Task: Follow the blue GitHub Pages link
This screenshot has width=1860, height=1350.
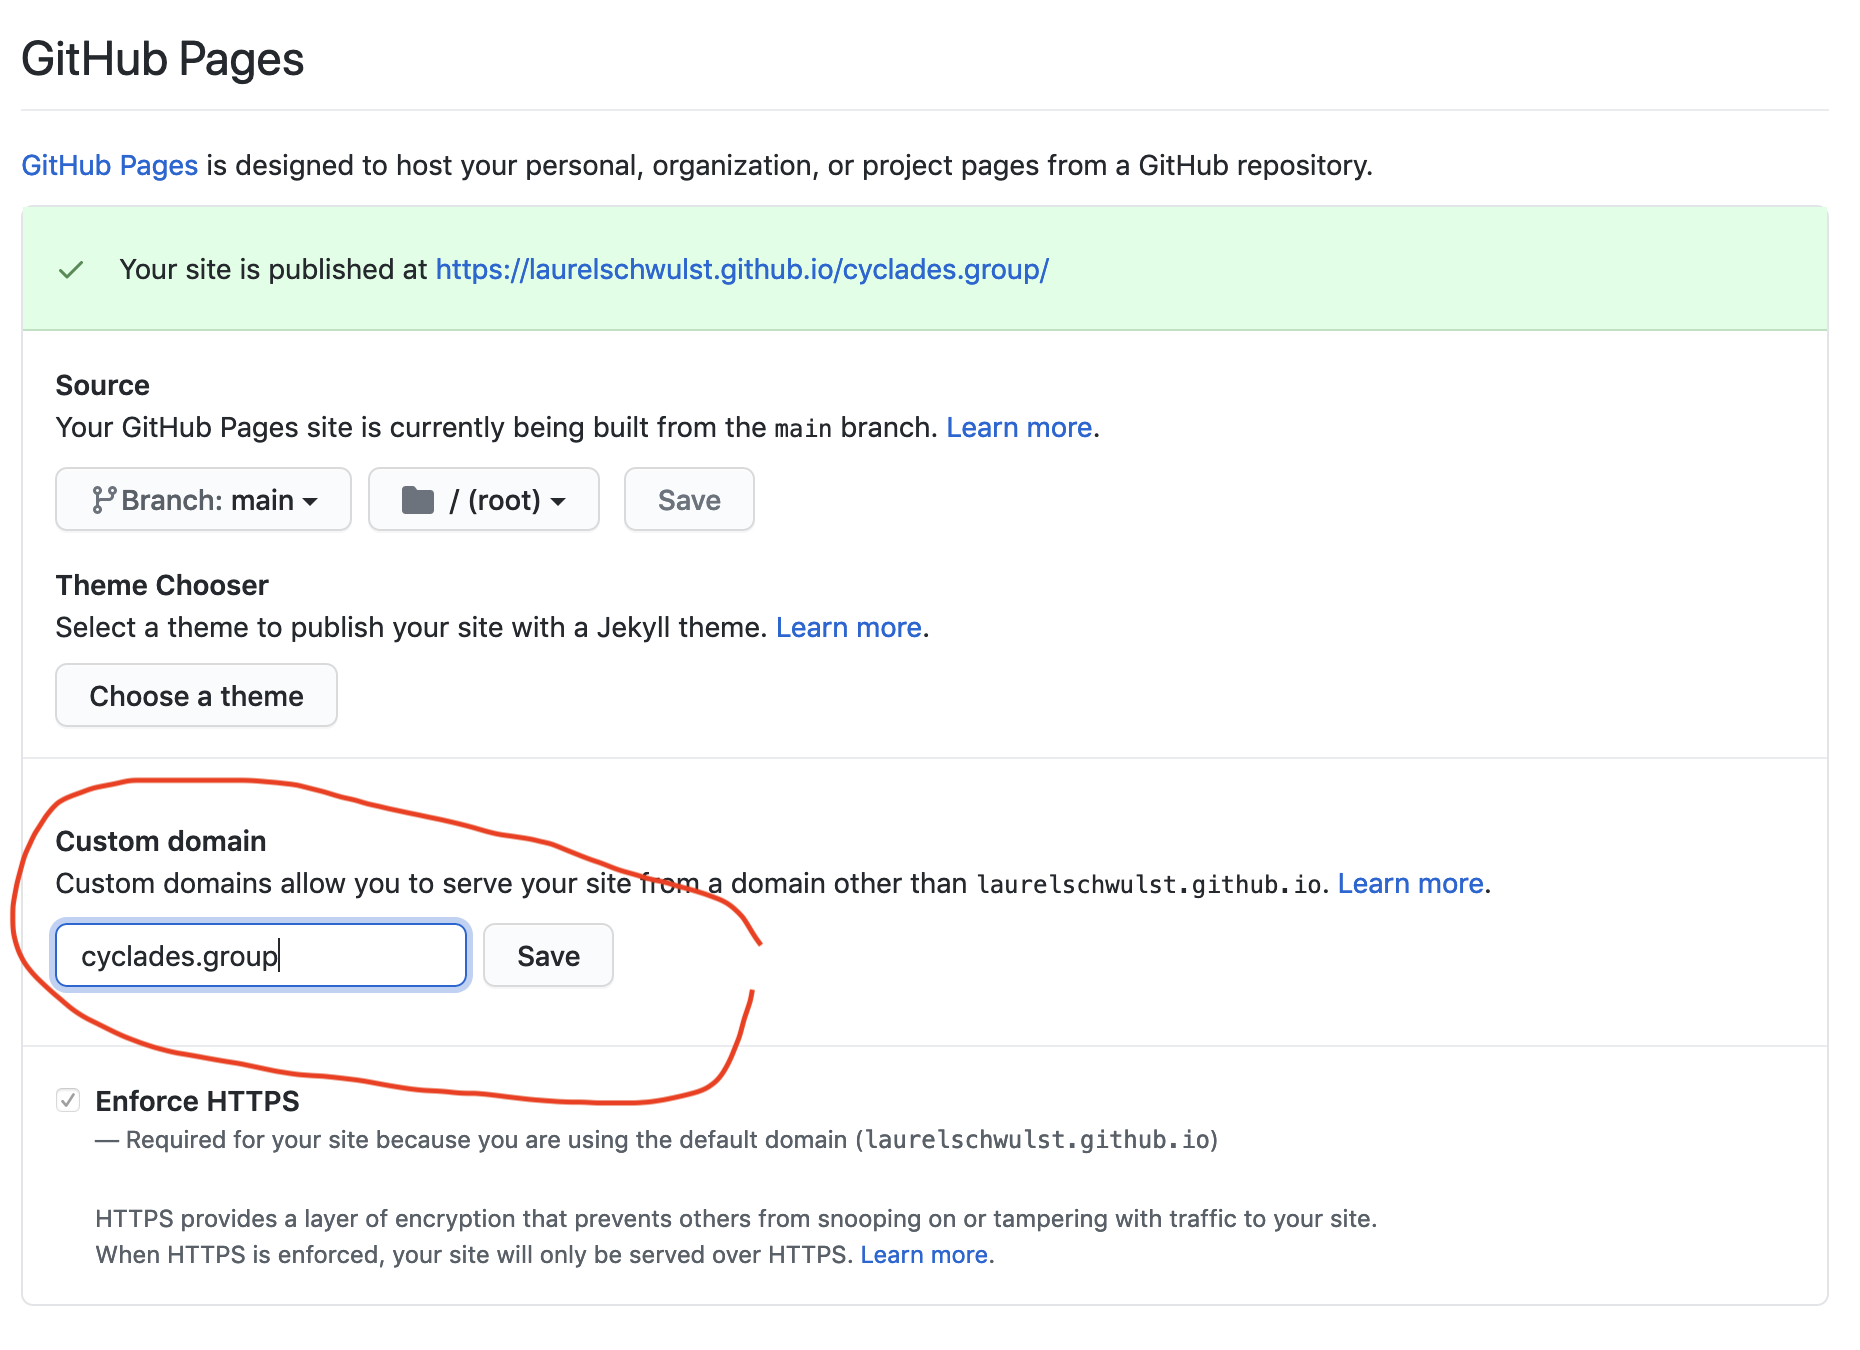Action: coord(110,166)
